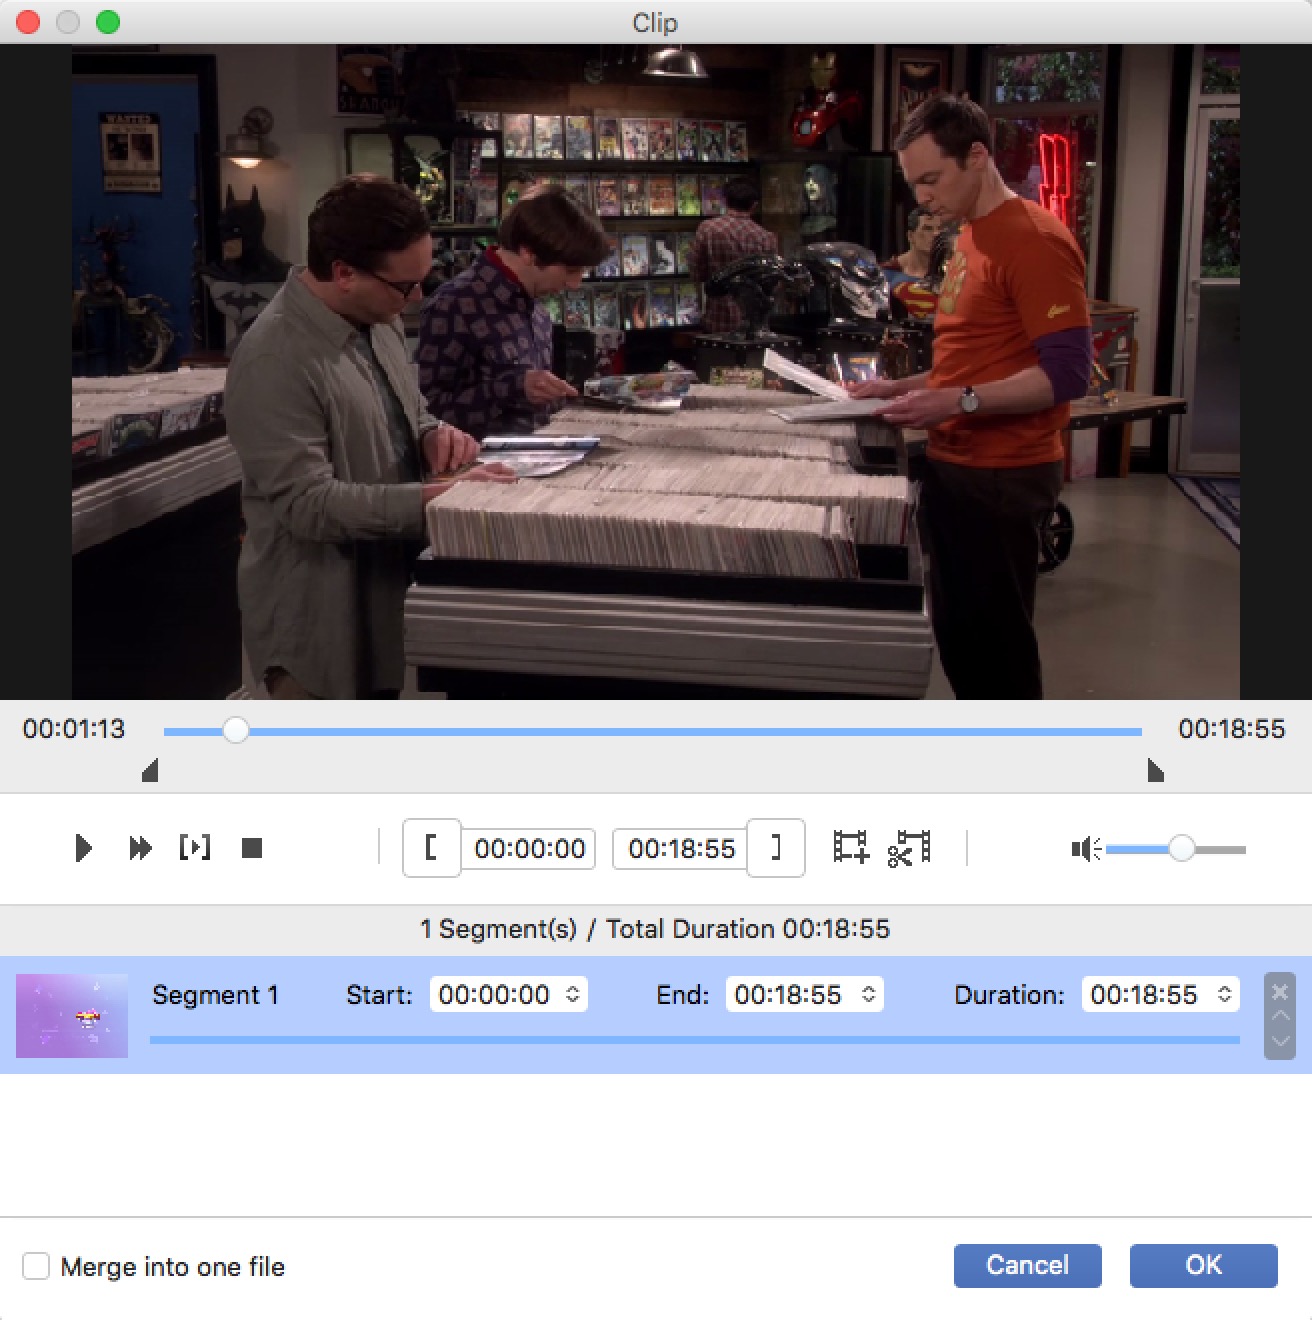
Task: Click Segment 1 End stepper arrows
Action: click(869, 994)
